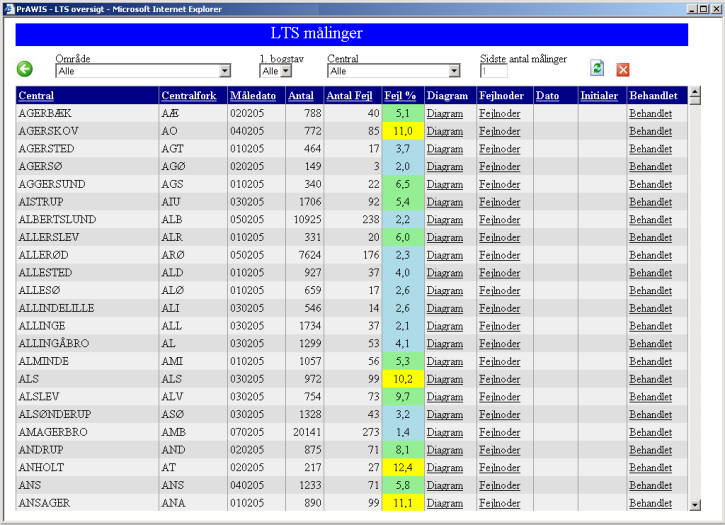
Task: Click blue 1,4 Fejl % cell for AMAGERBRO
Action: [x=403, y=432]
